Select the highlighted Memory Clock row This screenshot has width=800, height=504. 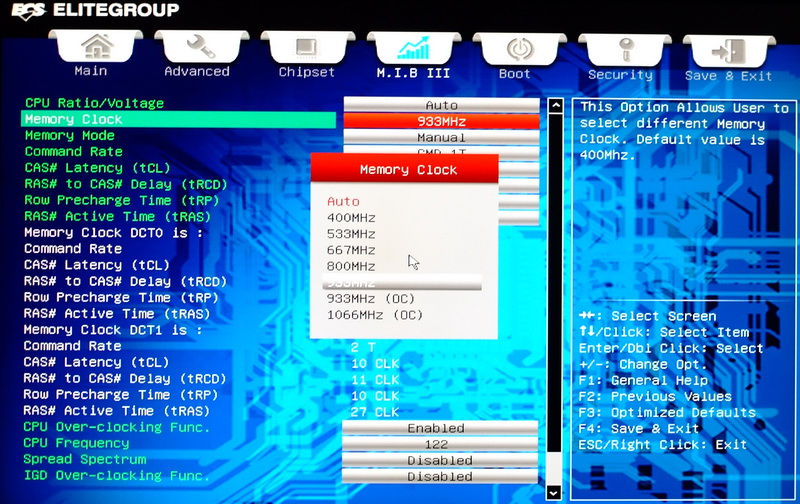pos(179,119)
